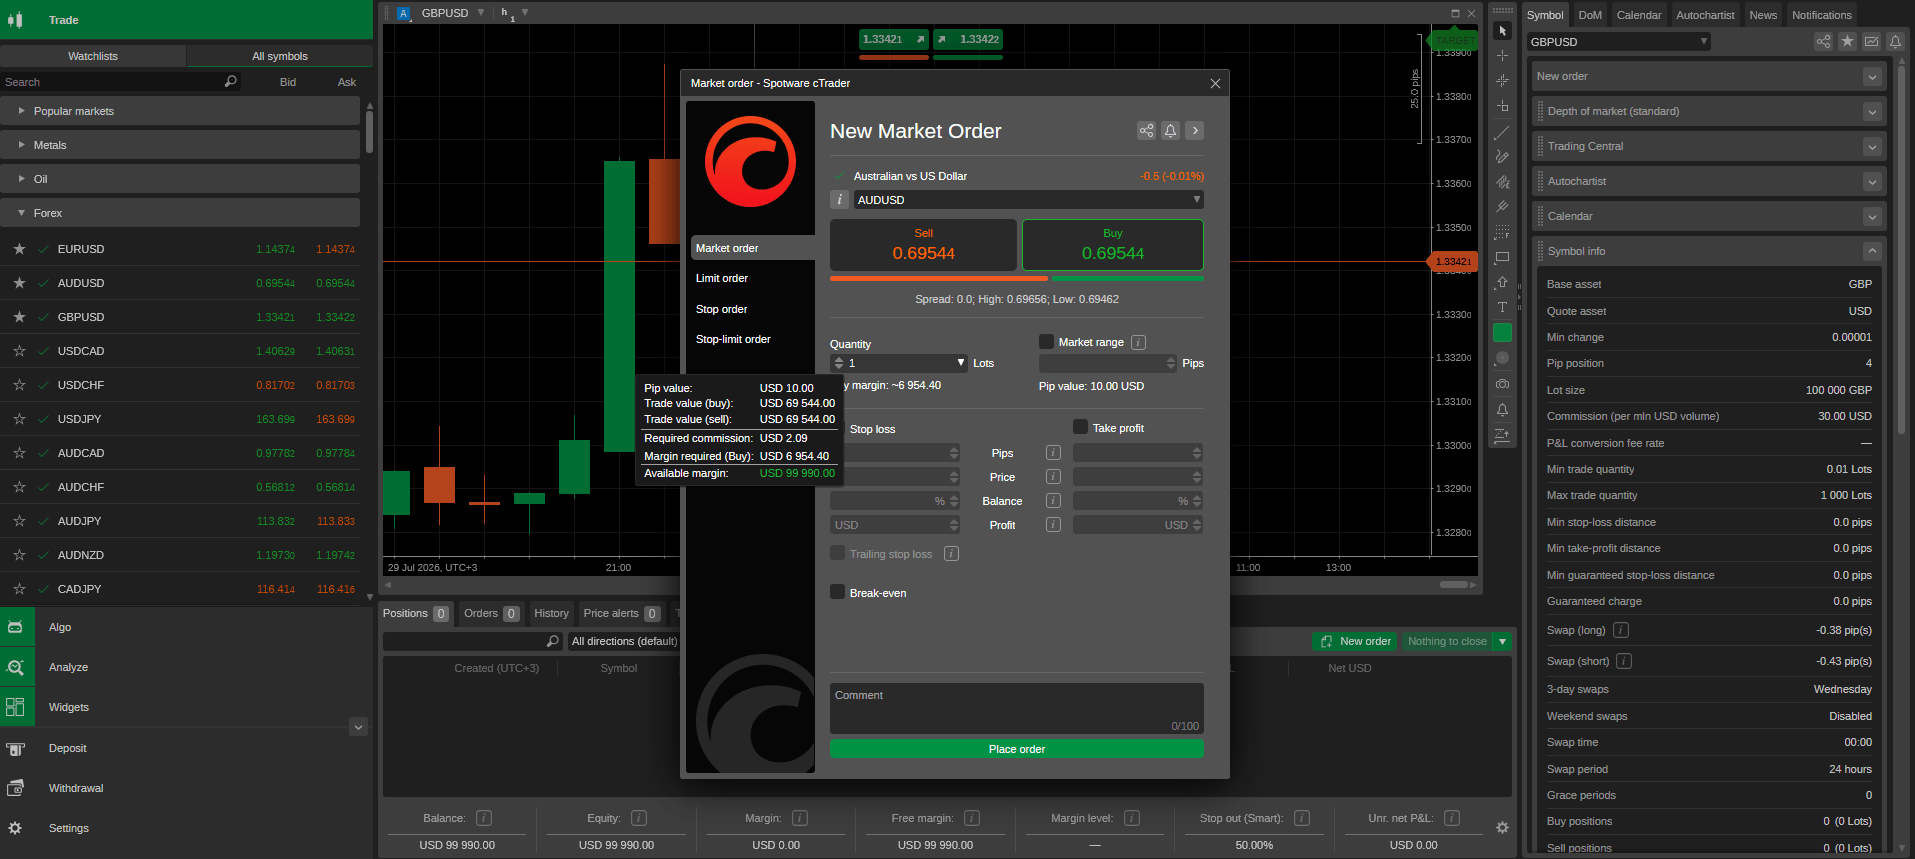Click the Place order button
The width and height of the screenshot is (1915, 859).
pyautogui.click(x=1016, y=749)
